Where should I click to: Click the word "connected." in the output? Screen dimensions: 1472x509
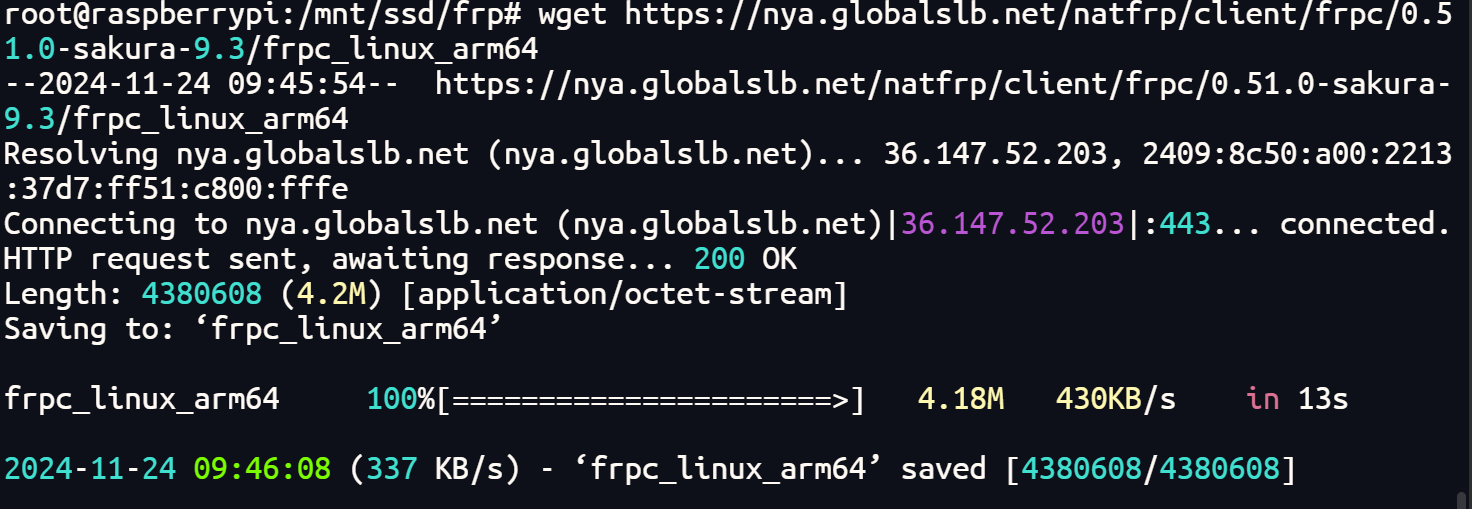pos(1365,224)
